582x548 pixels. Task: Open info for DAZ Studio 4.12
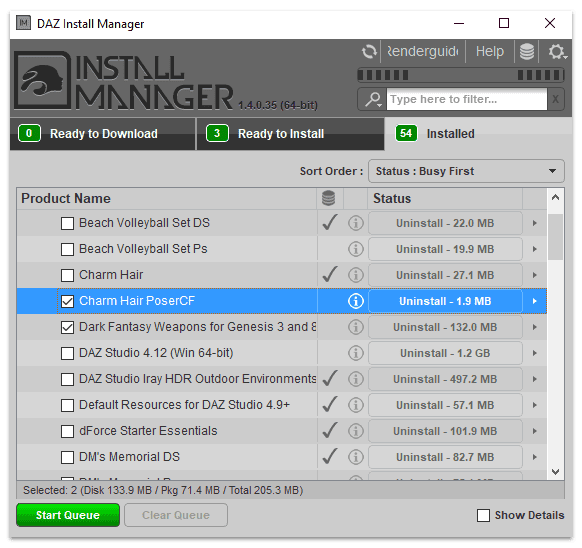(x=356, y=353)
